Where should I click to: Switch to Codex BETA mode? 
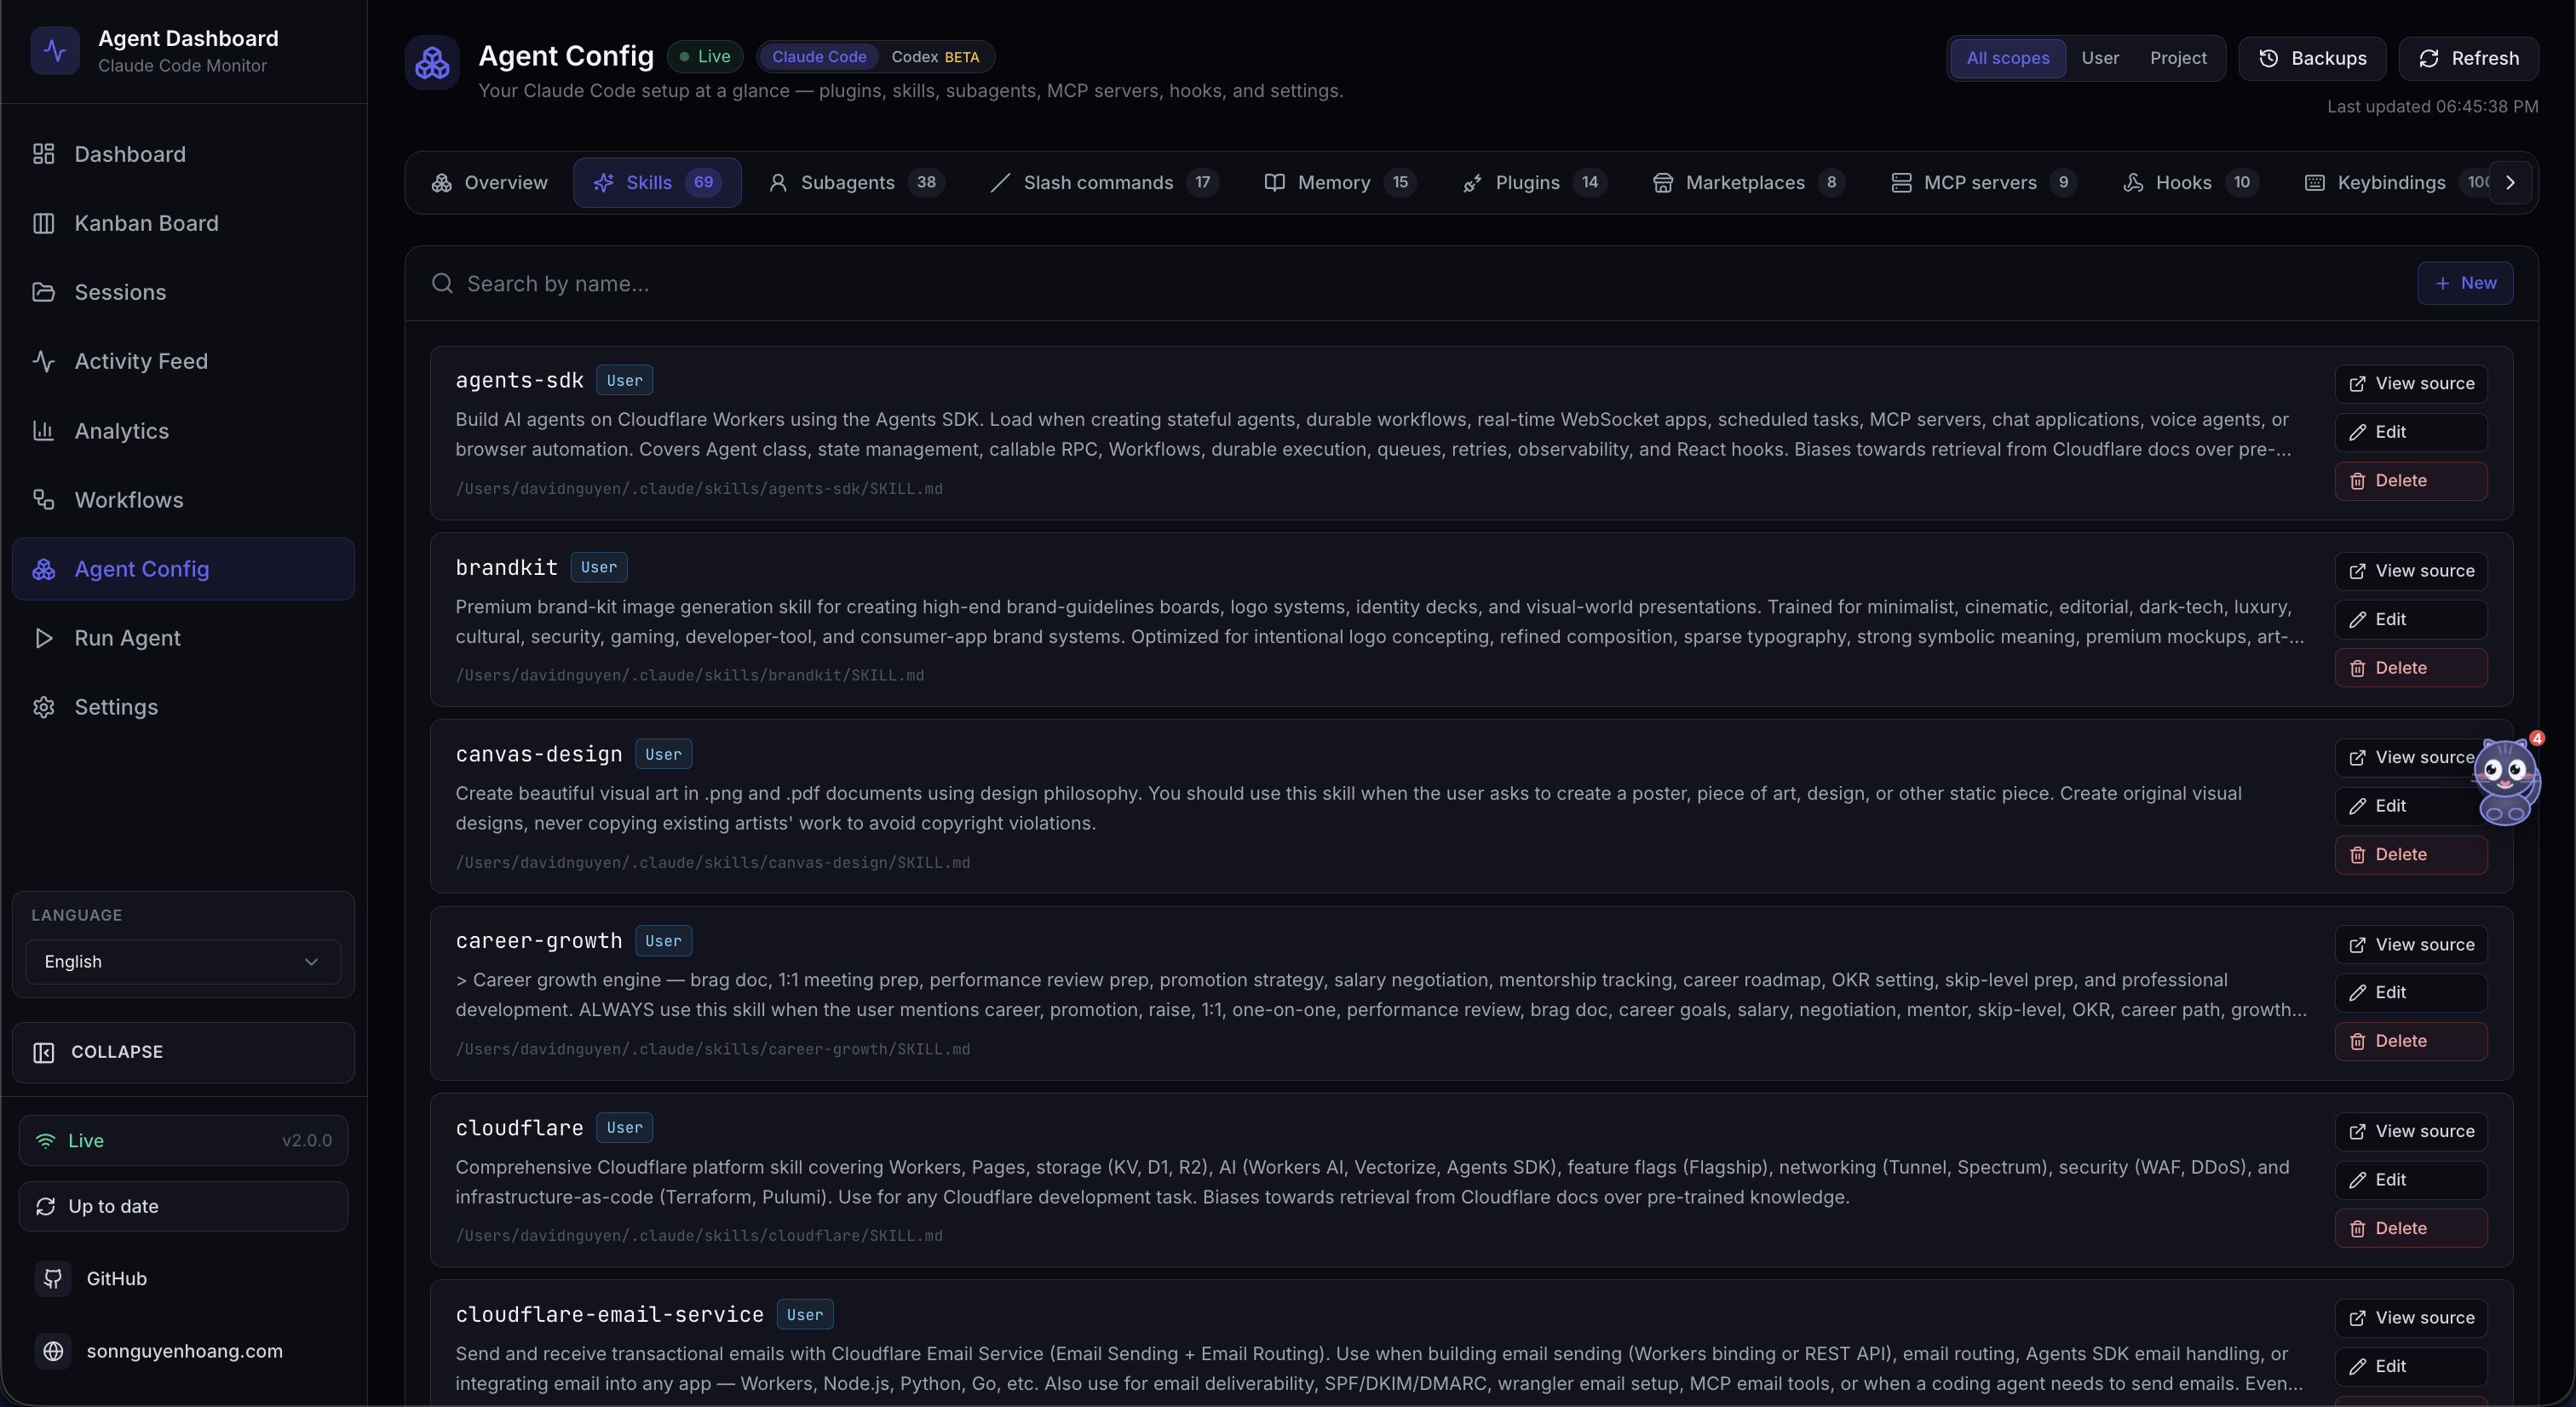[x=935, y=57]
